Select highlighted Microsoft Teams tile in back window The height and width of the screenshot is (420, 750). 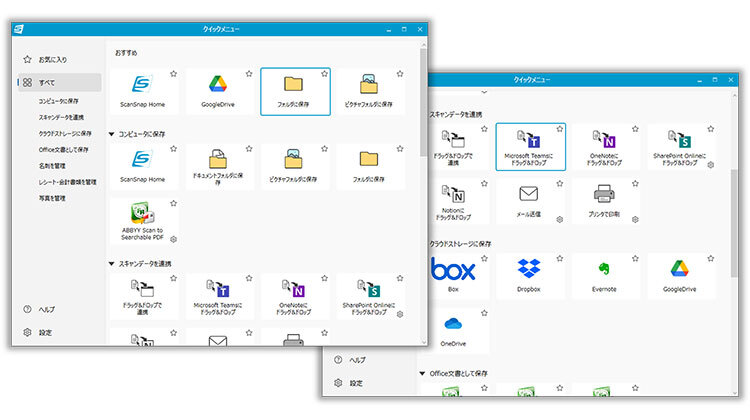pyautogui.click(x=530, y=146)
